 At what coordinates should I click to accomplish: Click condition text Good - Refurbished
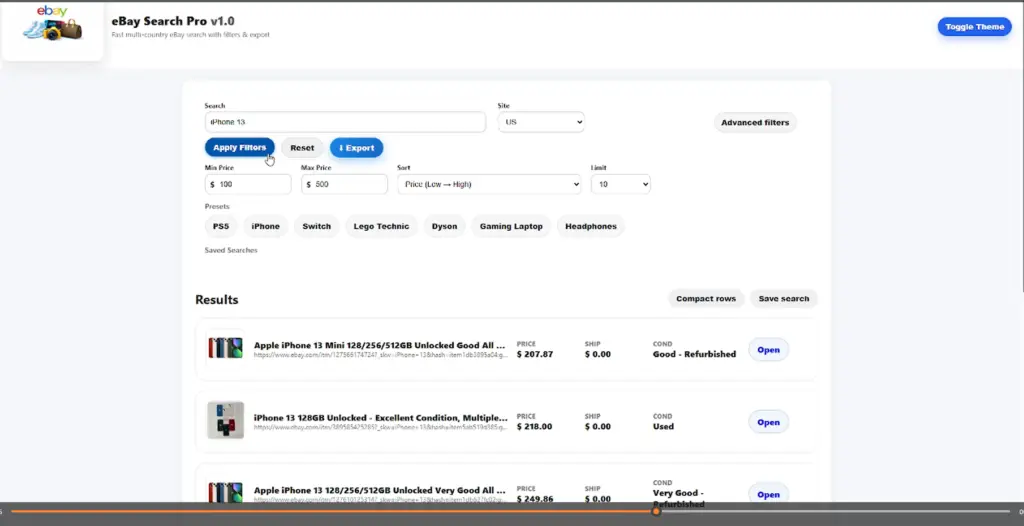pyautogui.click(x=694, y=354)
